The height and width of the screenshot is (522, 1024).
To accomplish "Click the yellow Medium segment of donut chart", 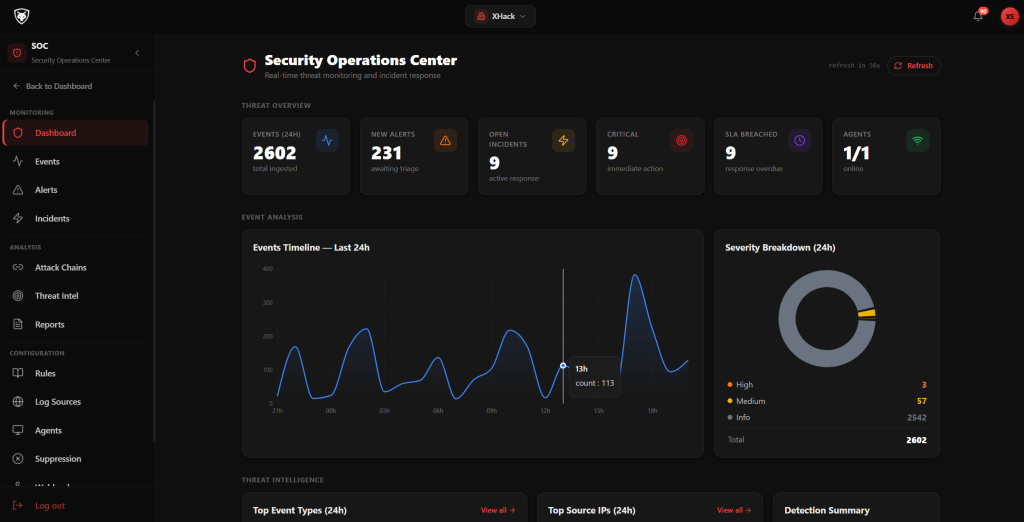I will [x=866, y=314].
